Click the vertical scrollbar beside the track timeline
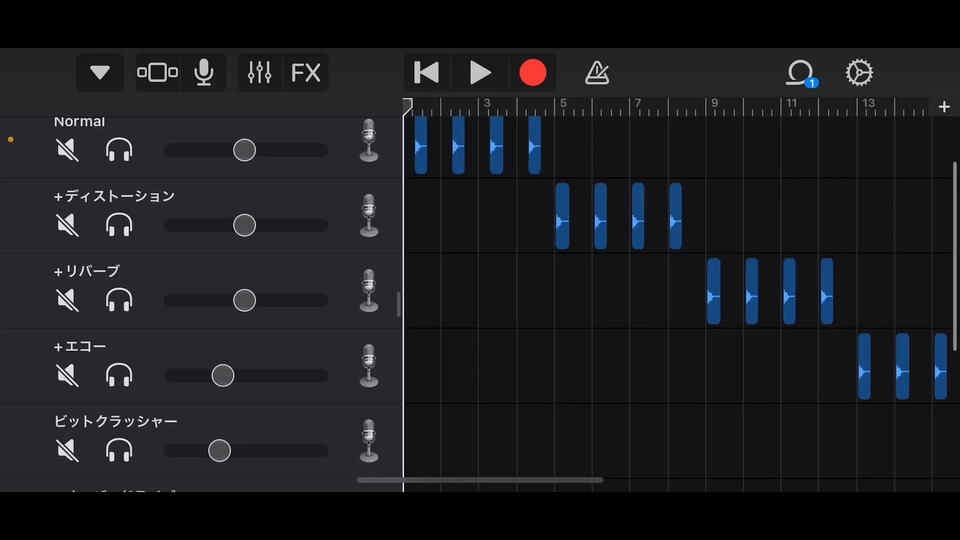960x540 pixels. tap(954, 256)
